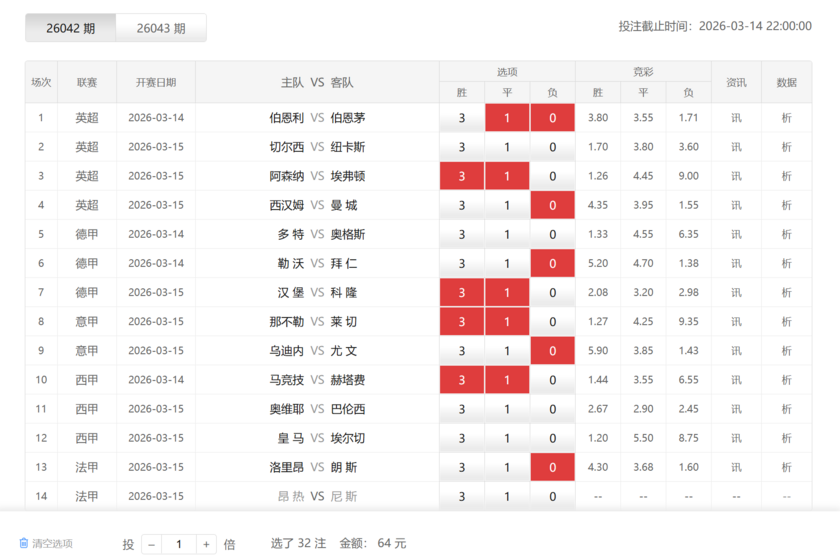Toggle 胜 (3) for 伯恩利 VS 伯恩茅
Image resolution: width=840 pixels, height=560 pixels.
[x=462, y=118]
